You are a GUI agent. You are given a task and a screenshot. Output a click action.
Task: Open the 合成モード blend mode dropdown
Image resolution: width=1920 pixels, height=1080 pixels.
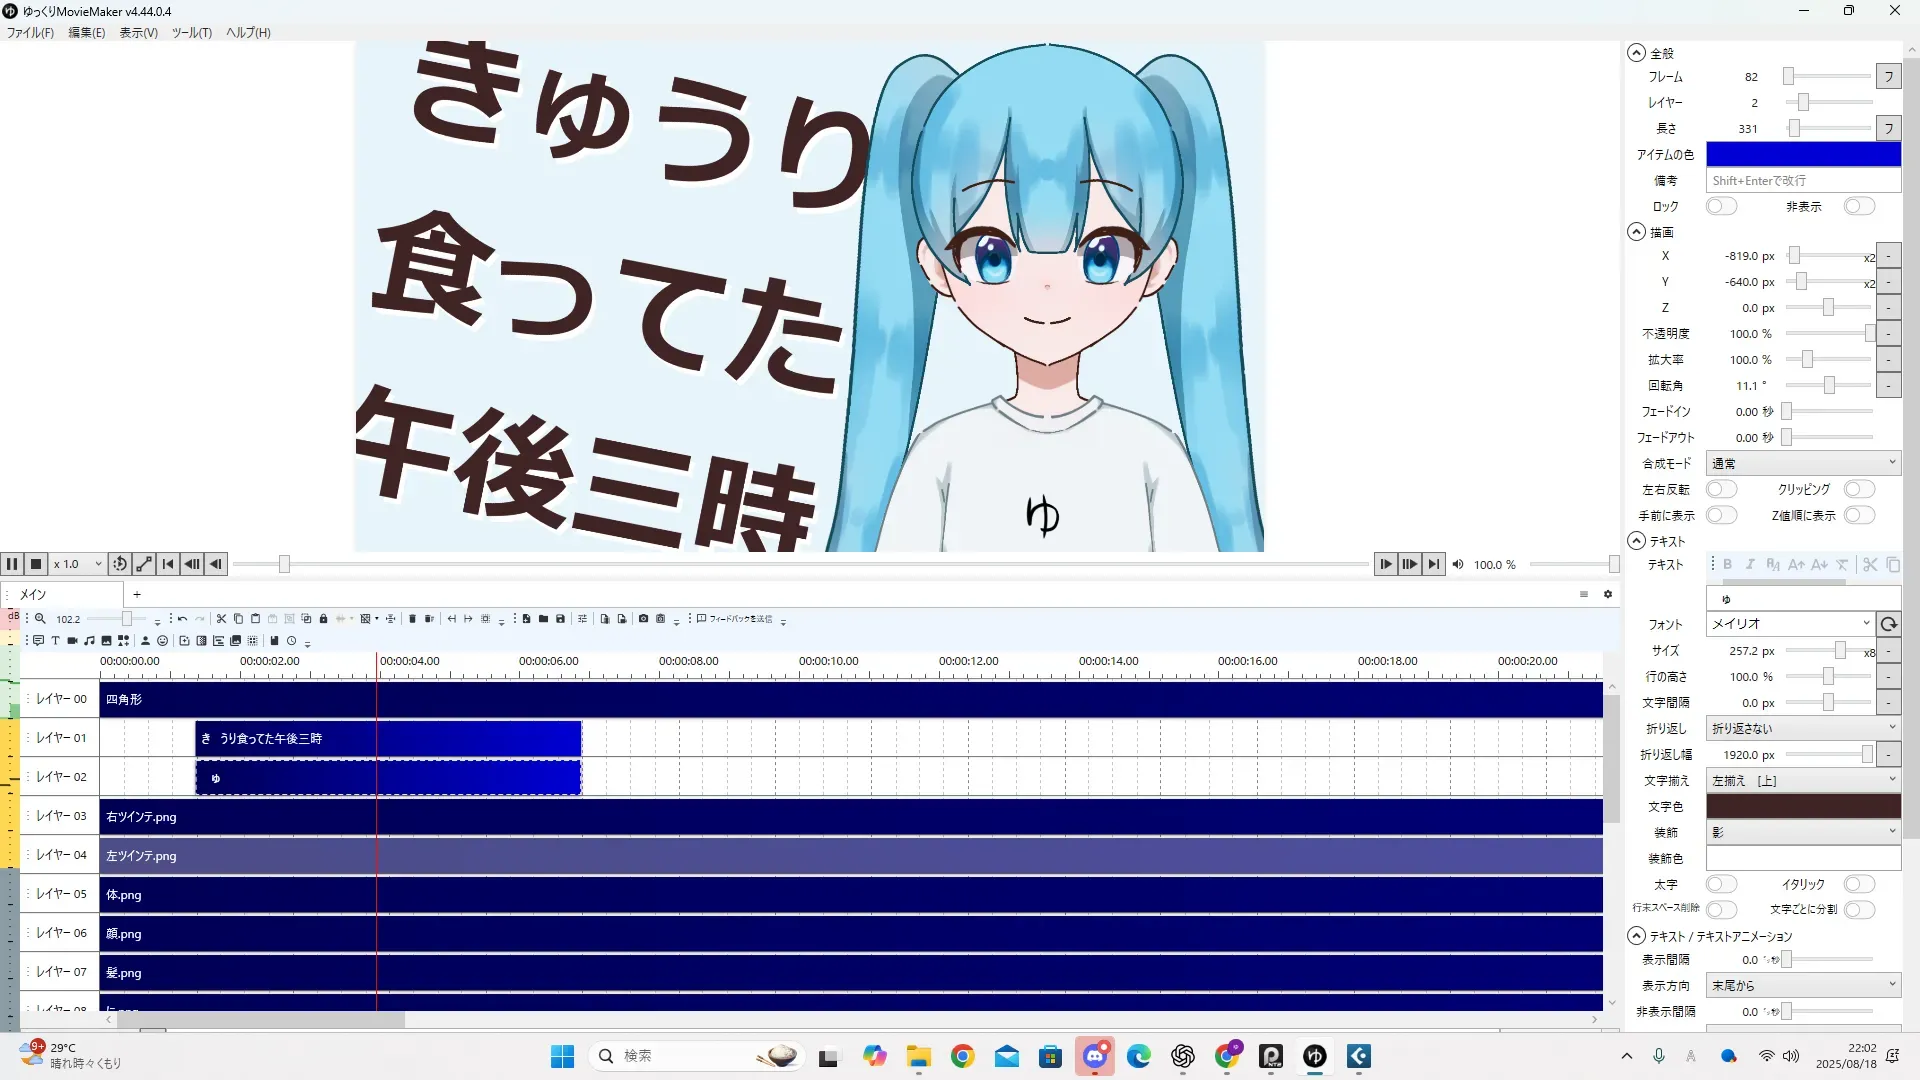coord(1802,463)
